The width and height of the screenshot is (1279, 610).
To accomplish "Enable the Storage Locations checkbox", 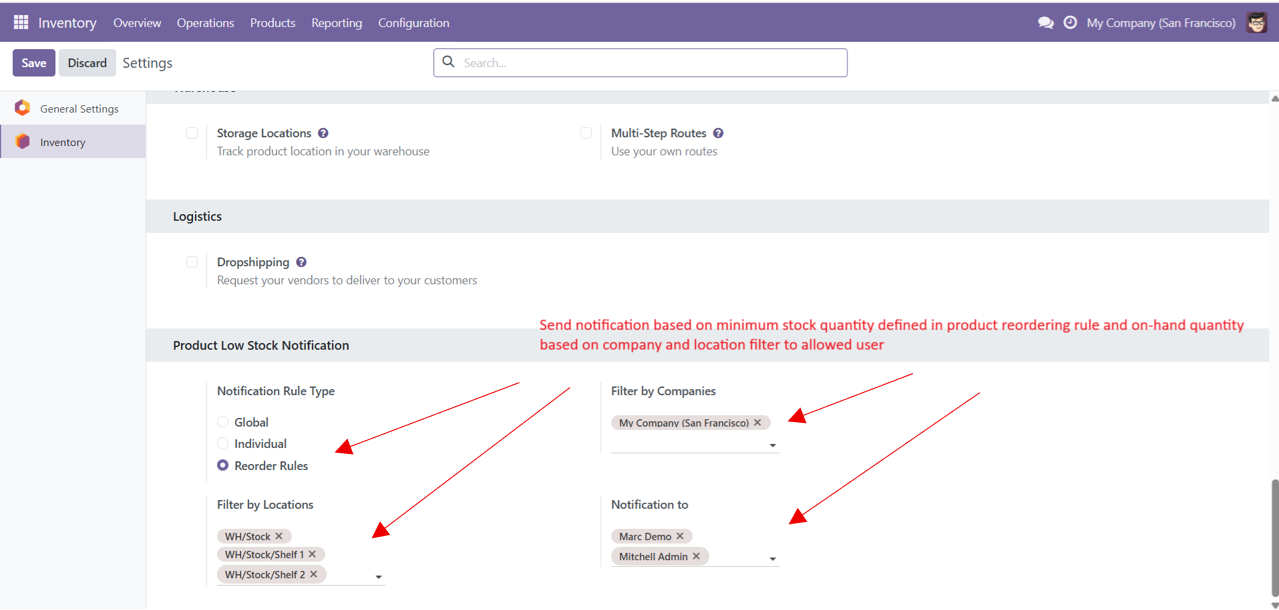I will click(x=192, y=133).
